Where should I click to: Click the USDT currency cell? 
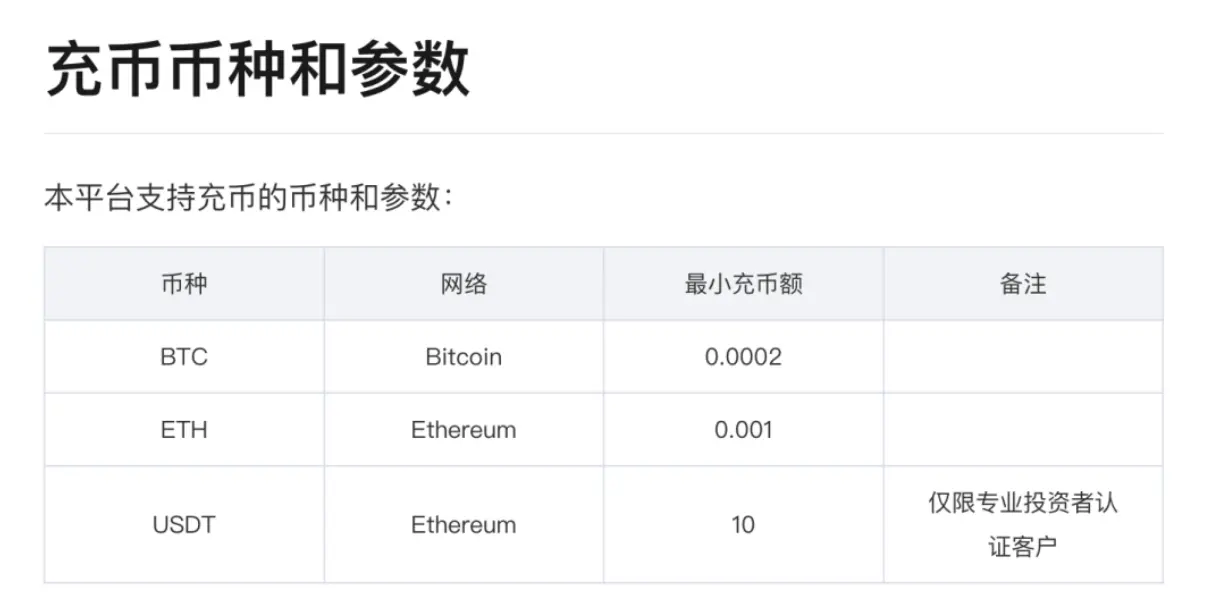[184, 525]
